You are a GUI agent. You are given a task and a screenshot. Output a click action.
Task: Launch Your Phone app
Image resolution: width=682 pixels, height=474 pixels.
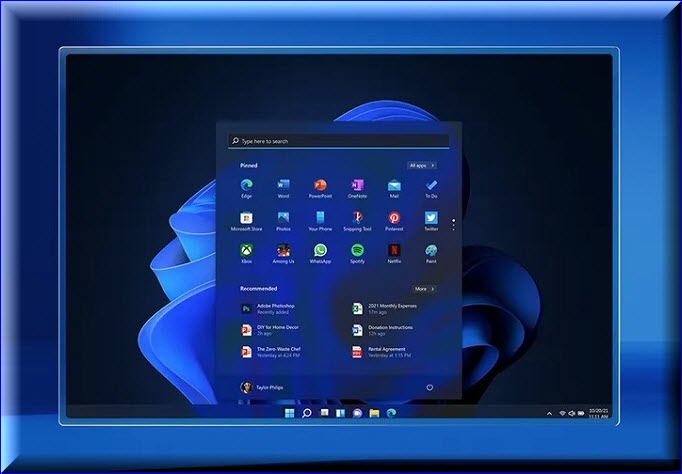[x=320, y=221]
